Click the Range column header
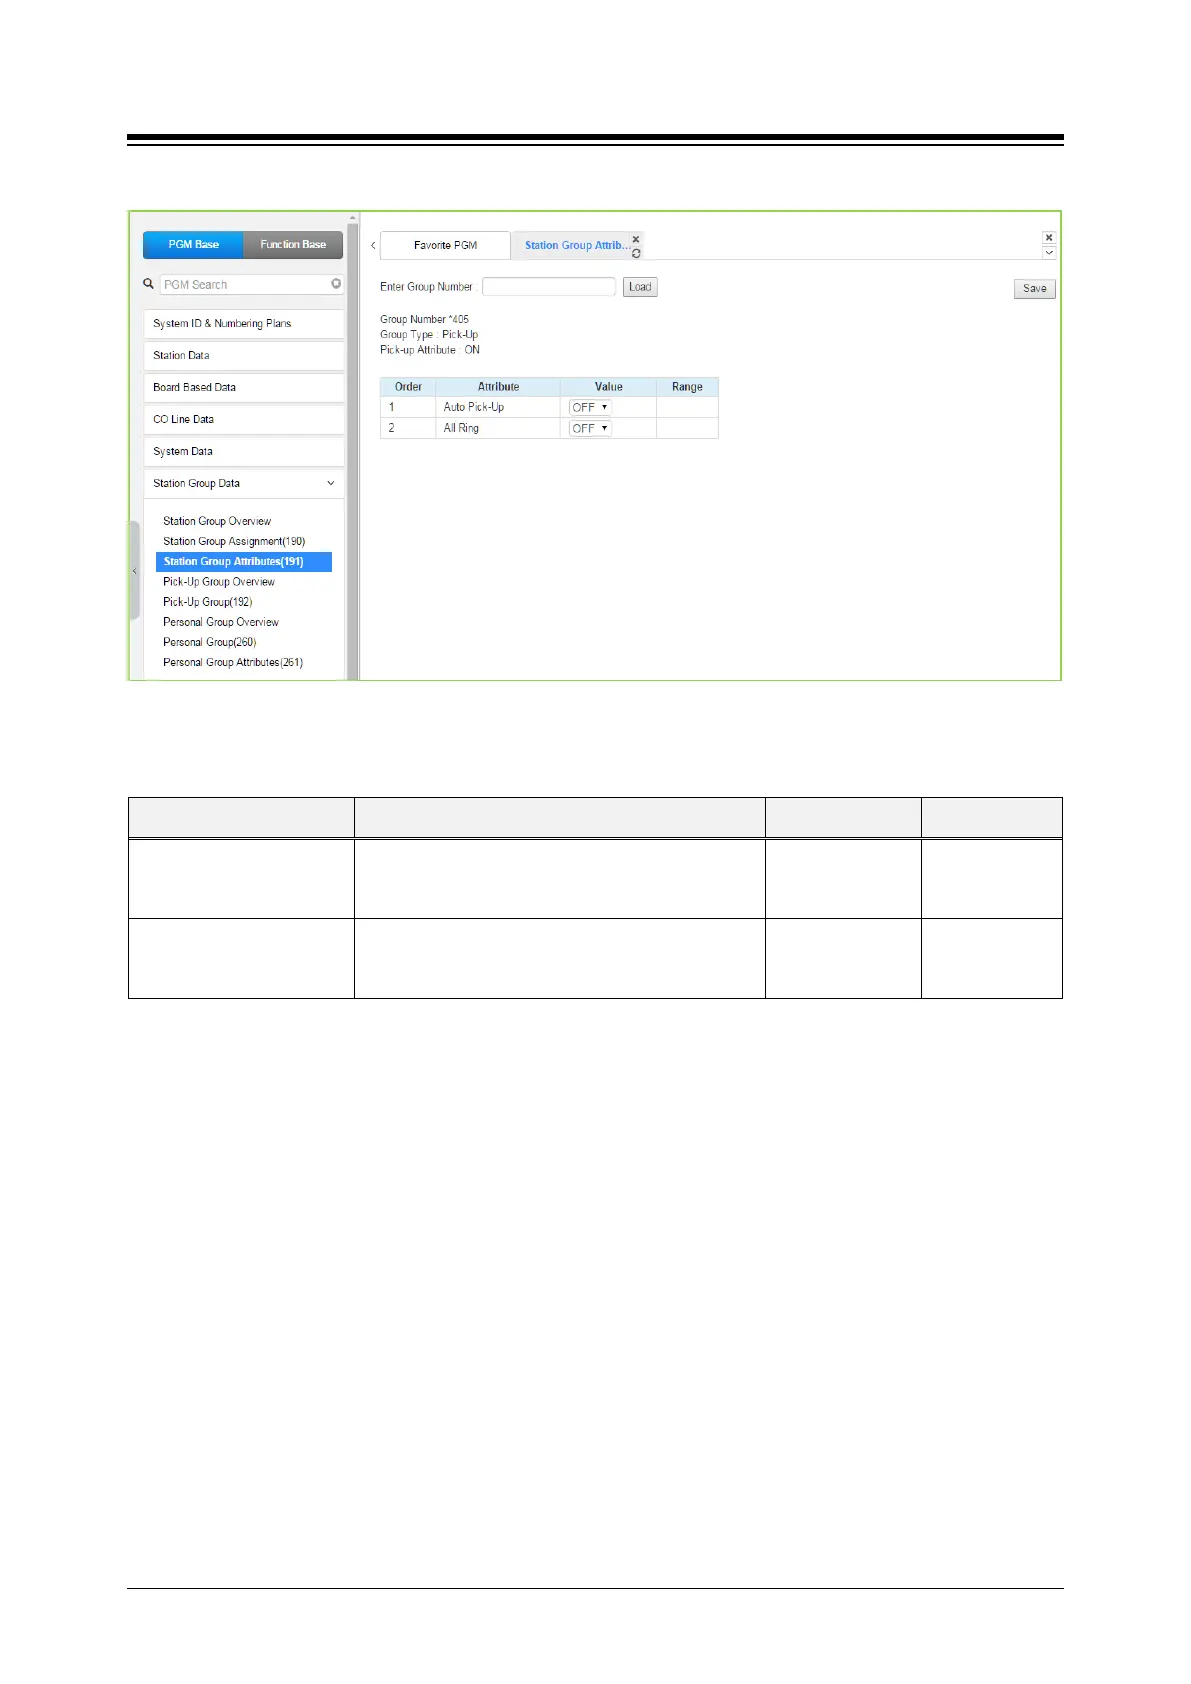1191x1684 pixels. click(687, 387)
